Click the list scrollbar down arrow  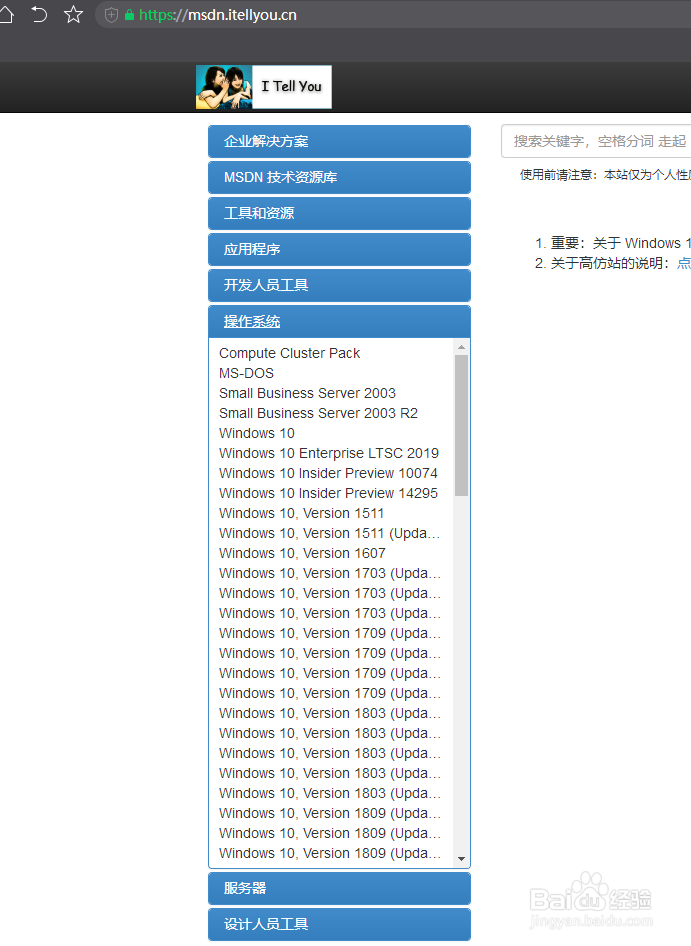click(461, 859)
